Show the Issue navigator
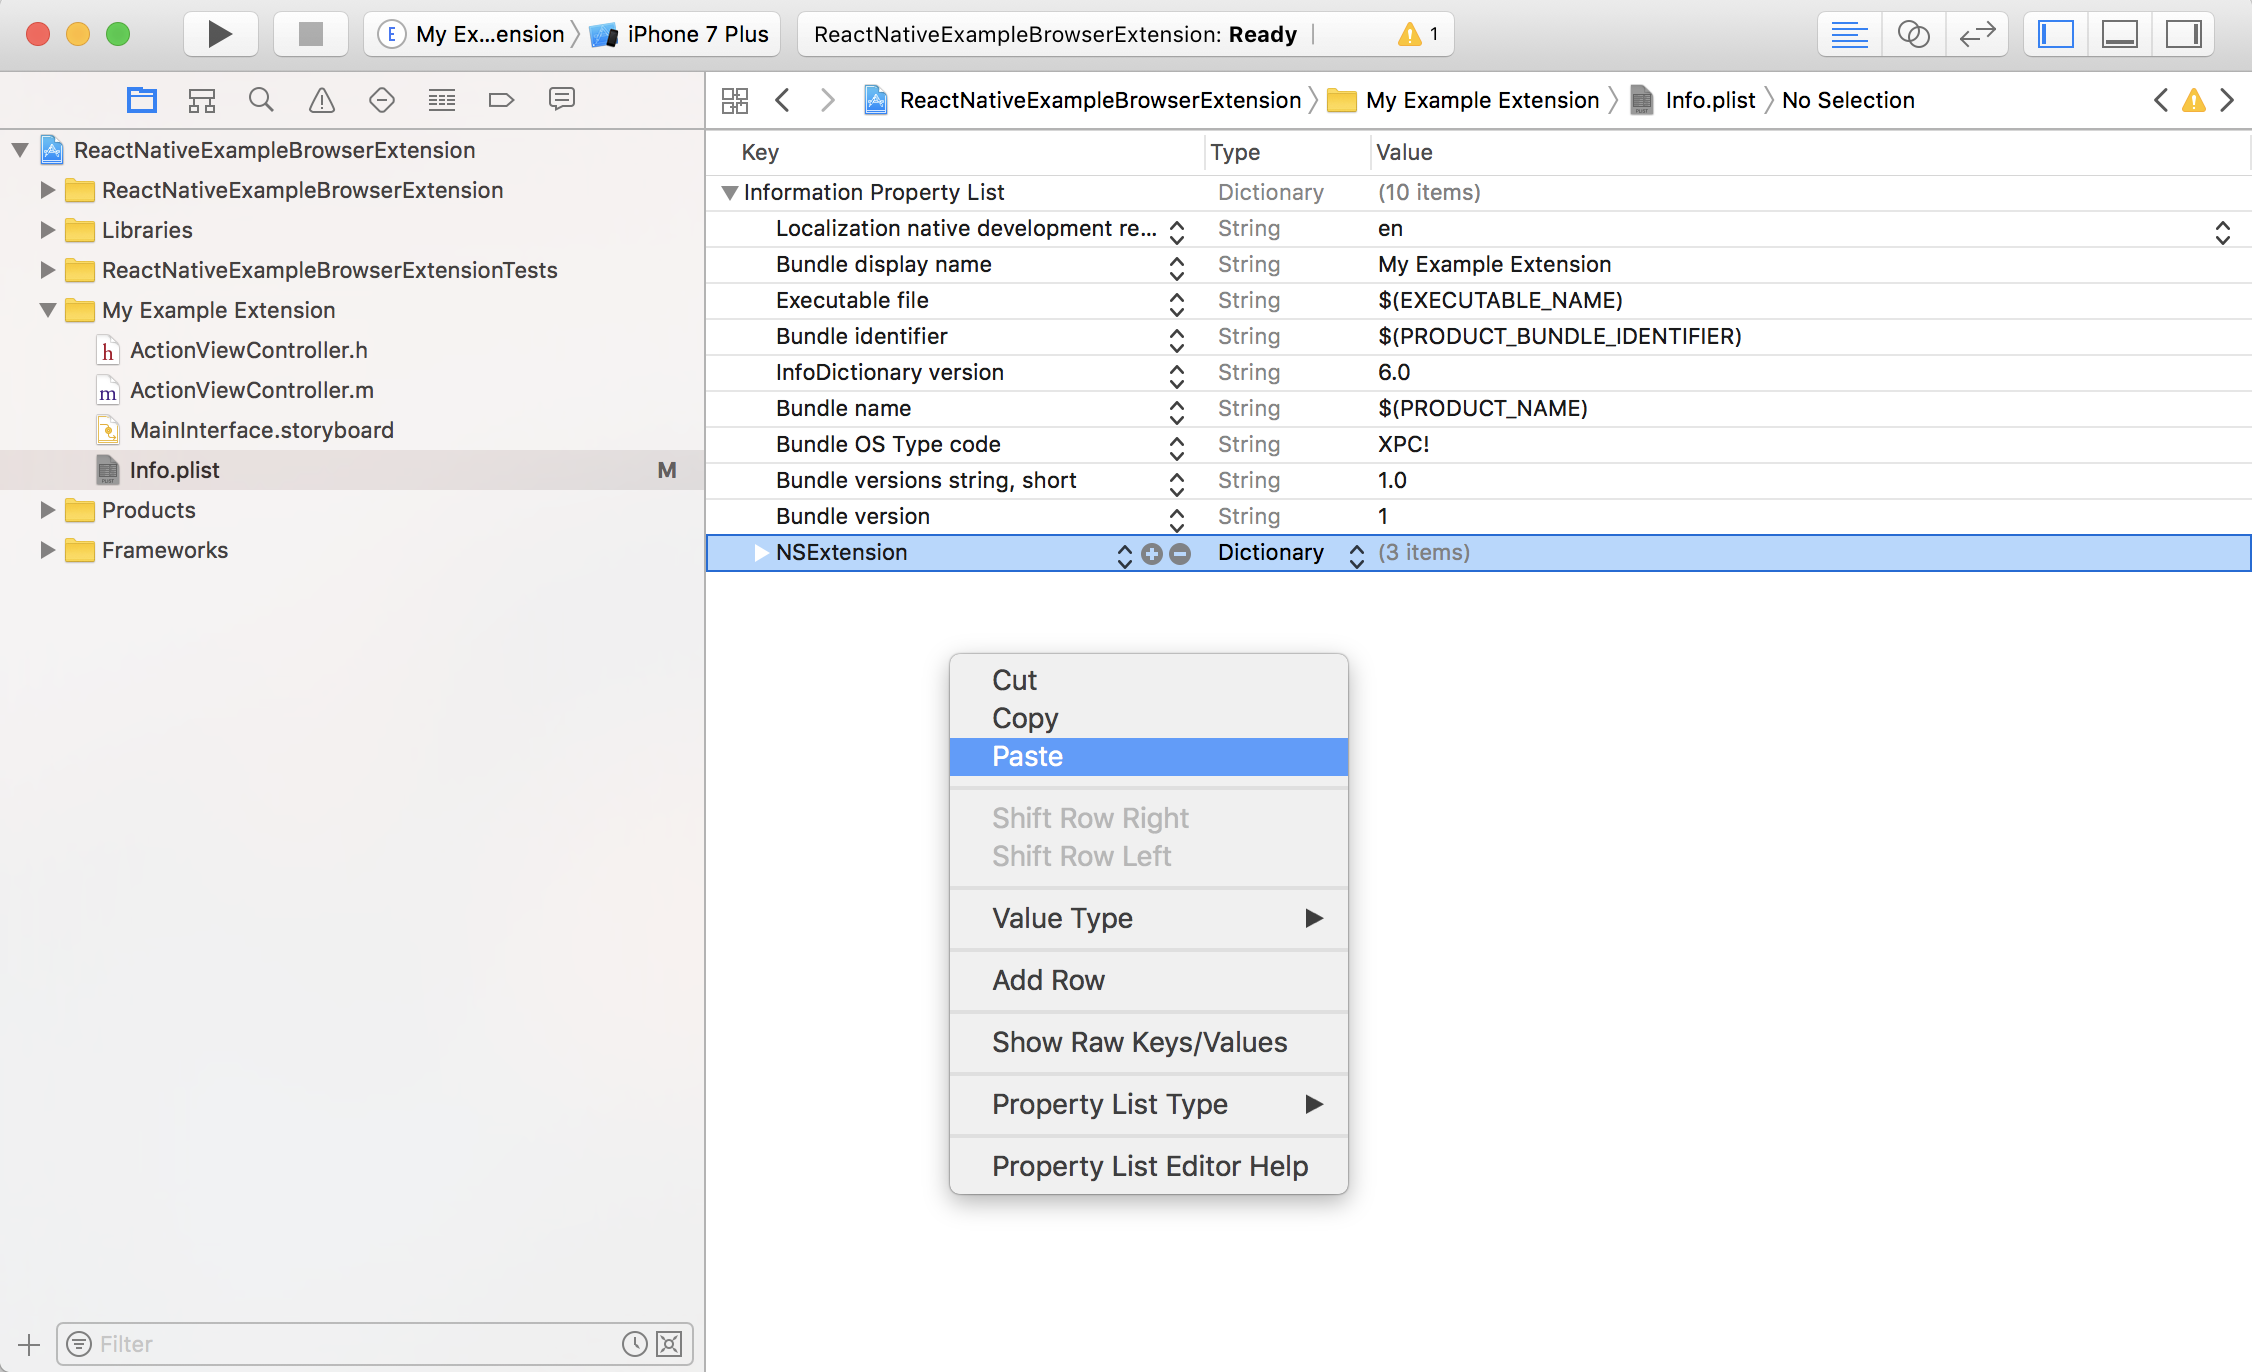The image size is (2252, 1372). (x=321, y=100)
